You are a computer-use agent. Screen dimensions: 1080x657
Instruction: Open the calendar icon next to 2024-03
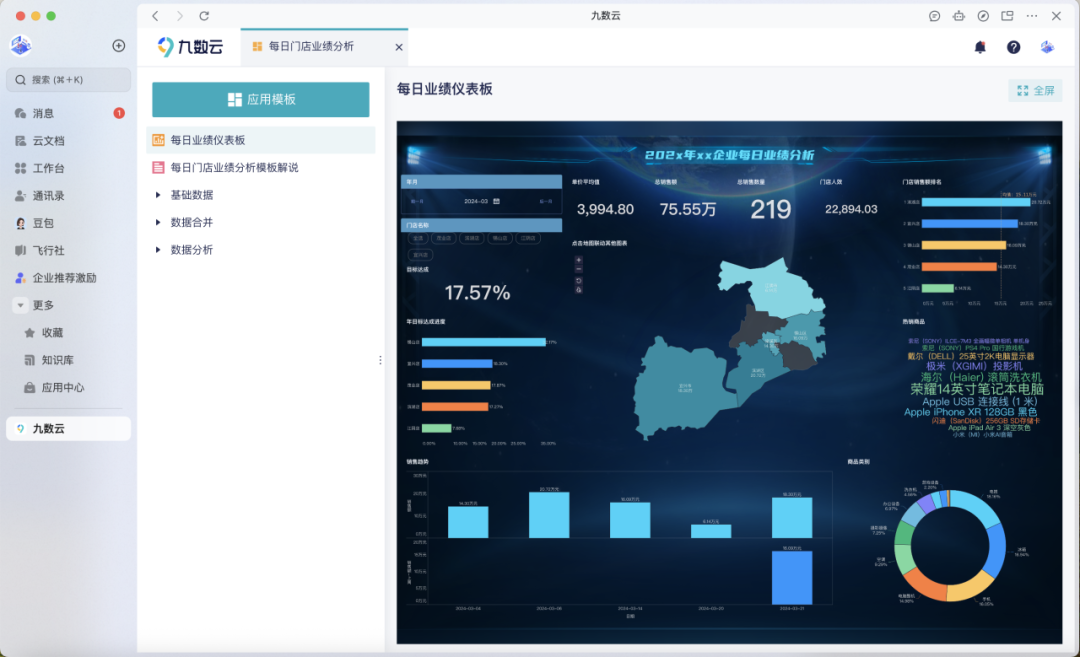(x=497, y=201)
